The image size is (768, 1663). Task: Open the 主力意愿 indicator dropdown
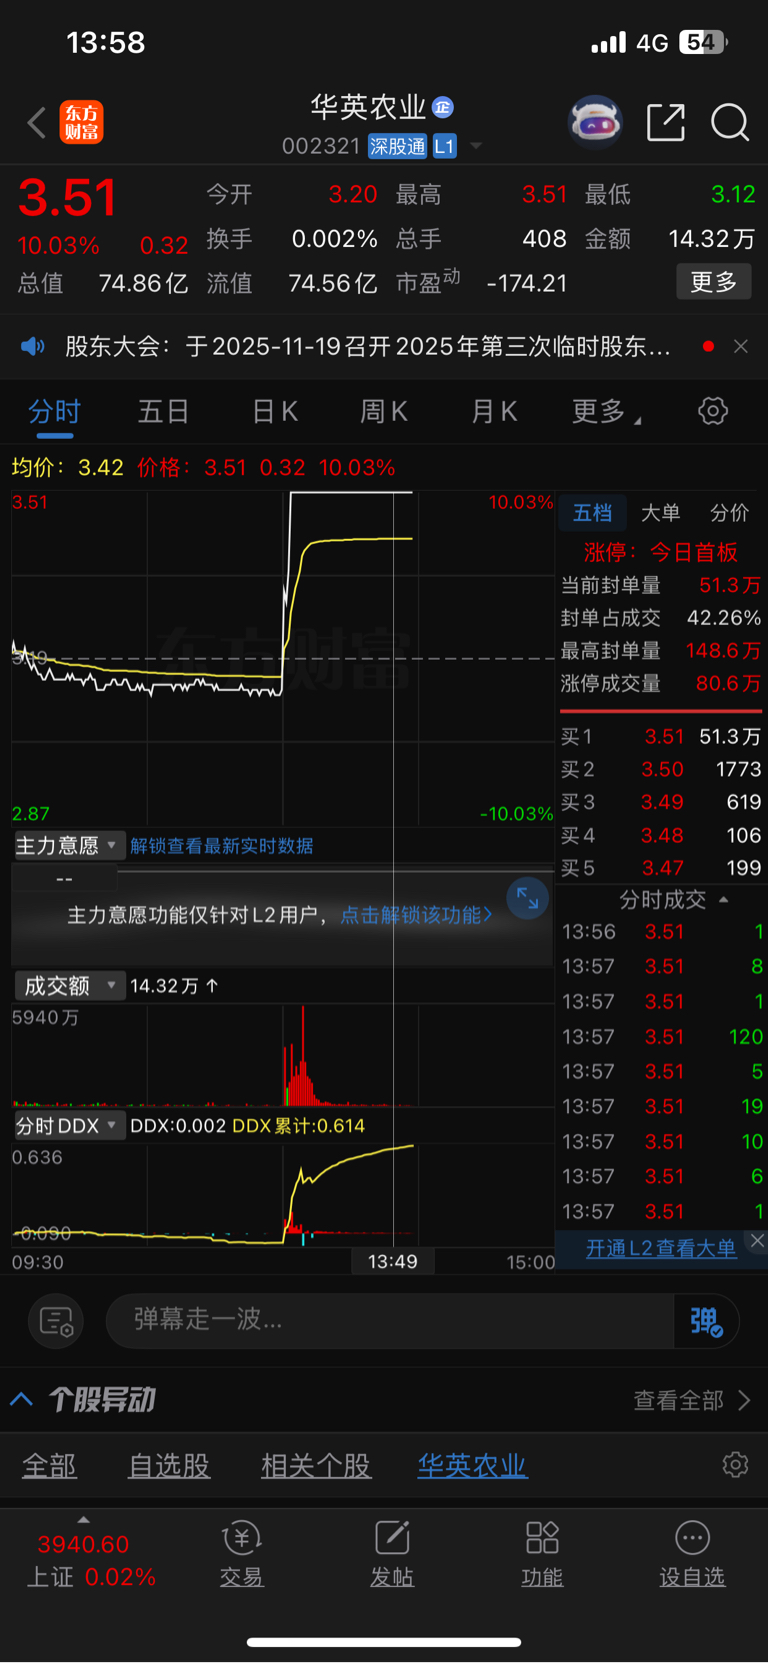69,846
